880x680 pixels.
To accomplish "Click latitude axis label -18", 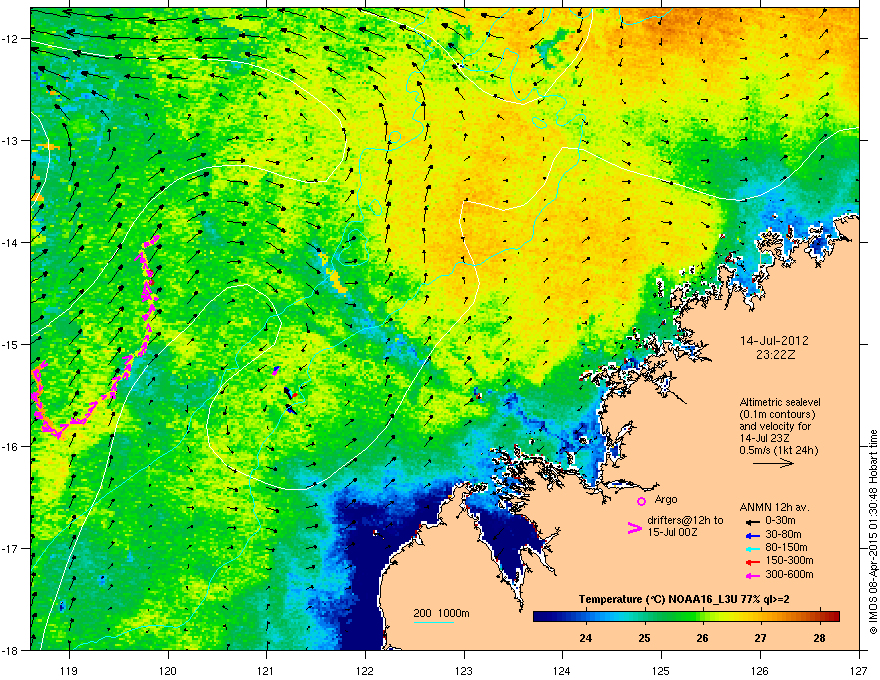I will pyautogui.click(x=10, y=650).
